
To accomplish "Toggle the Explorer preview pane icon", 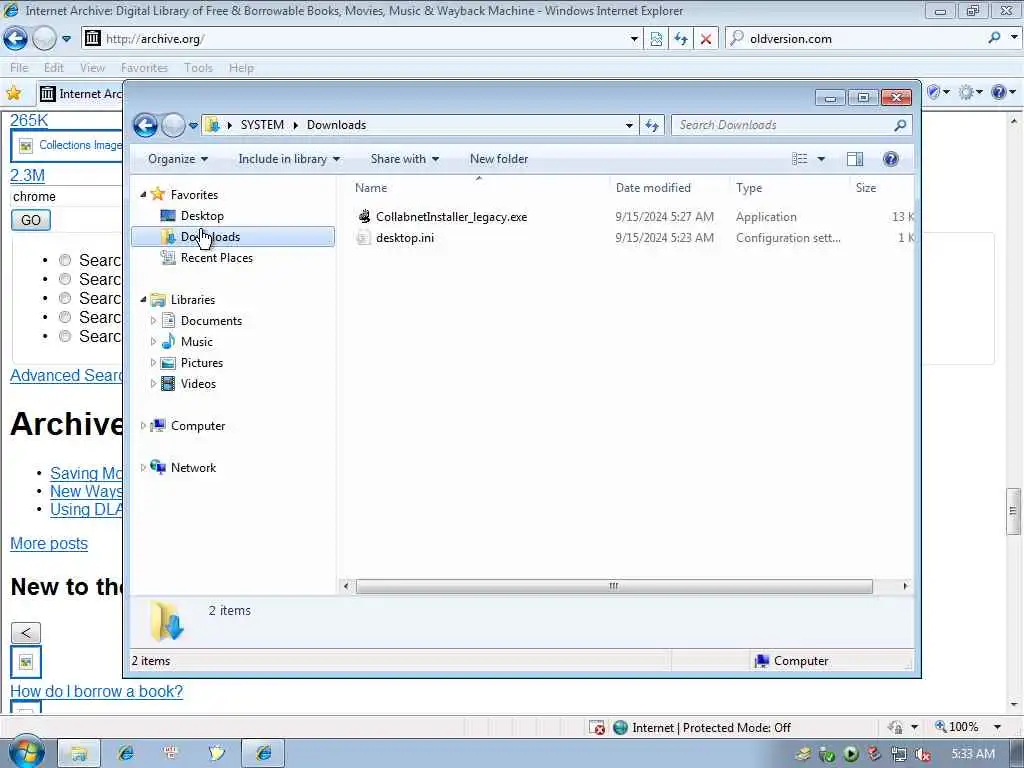I will point(854,159).
